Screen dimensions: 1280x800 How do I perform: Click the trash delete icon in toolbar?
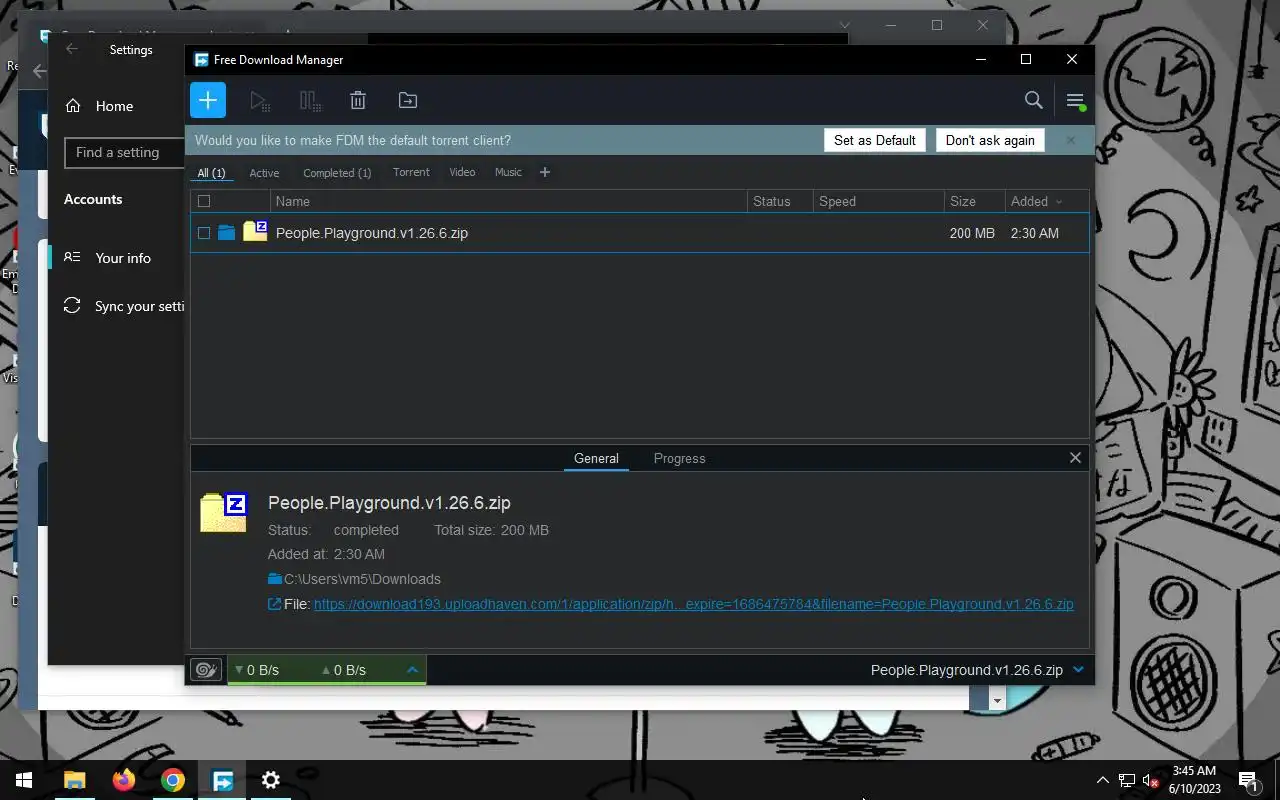point(358,100)
